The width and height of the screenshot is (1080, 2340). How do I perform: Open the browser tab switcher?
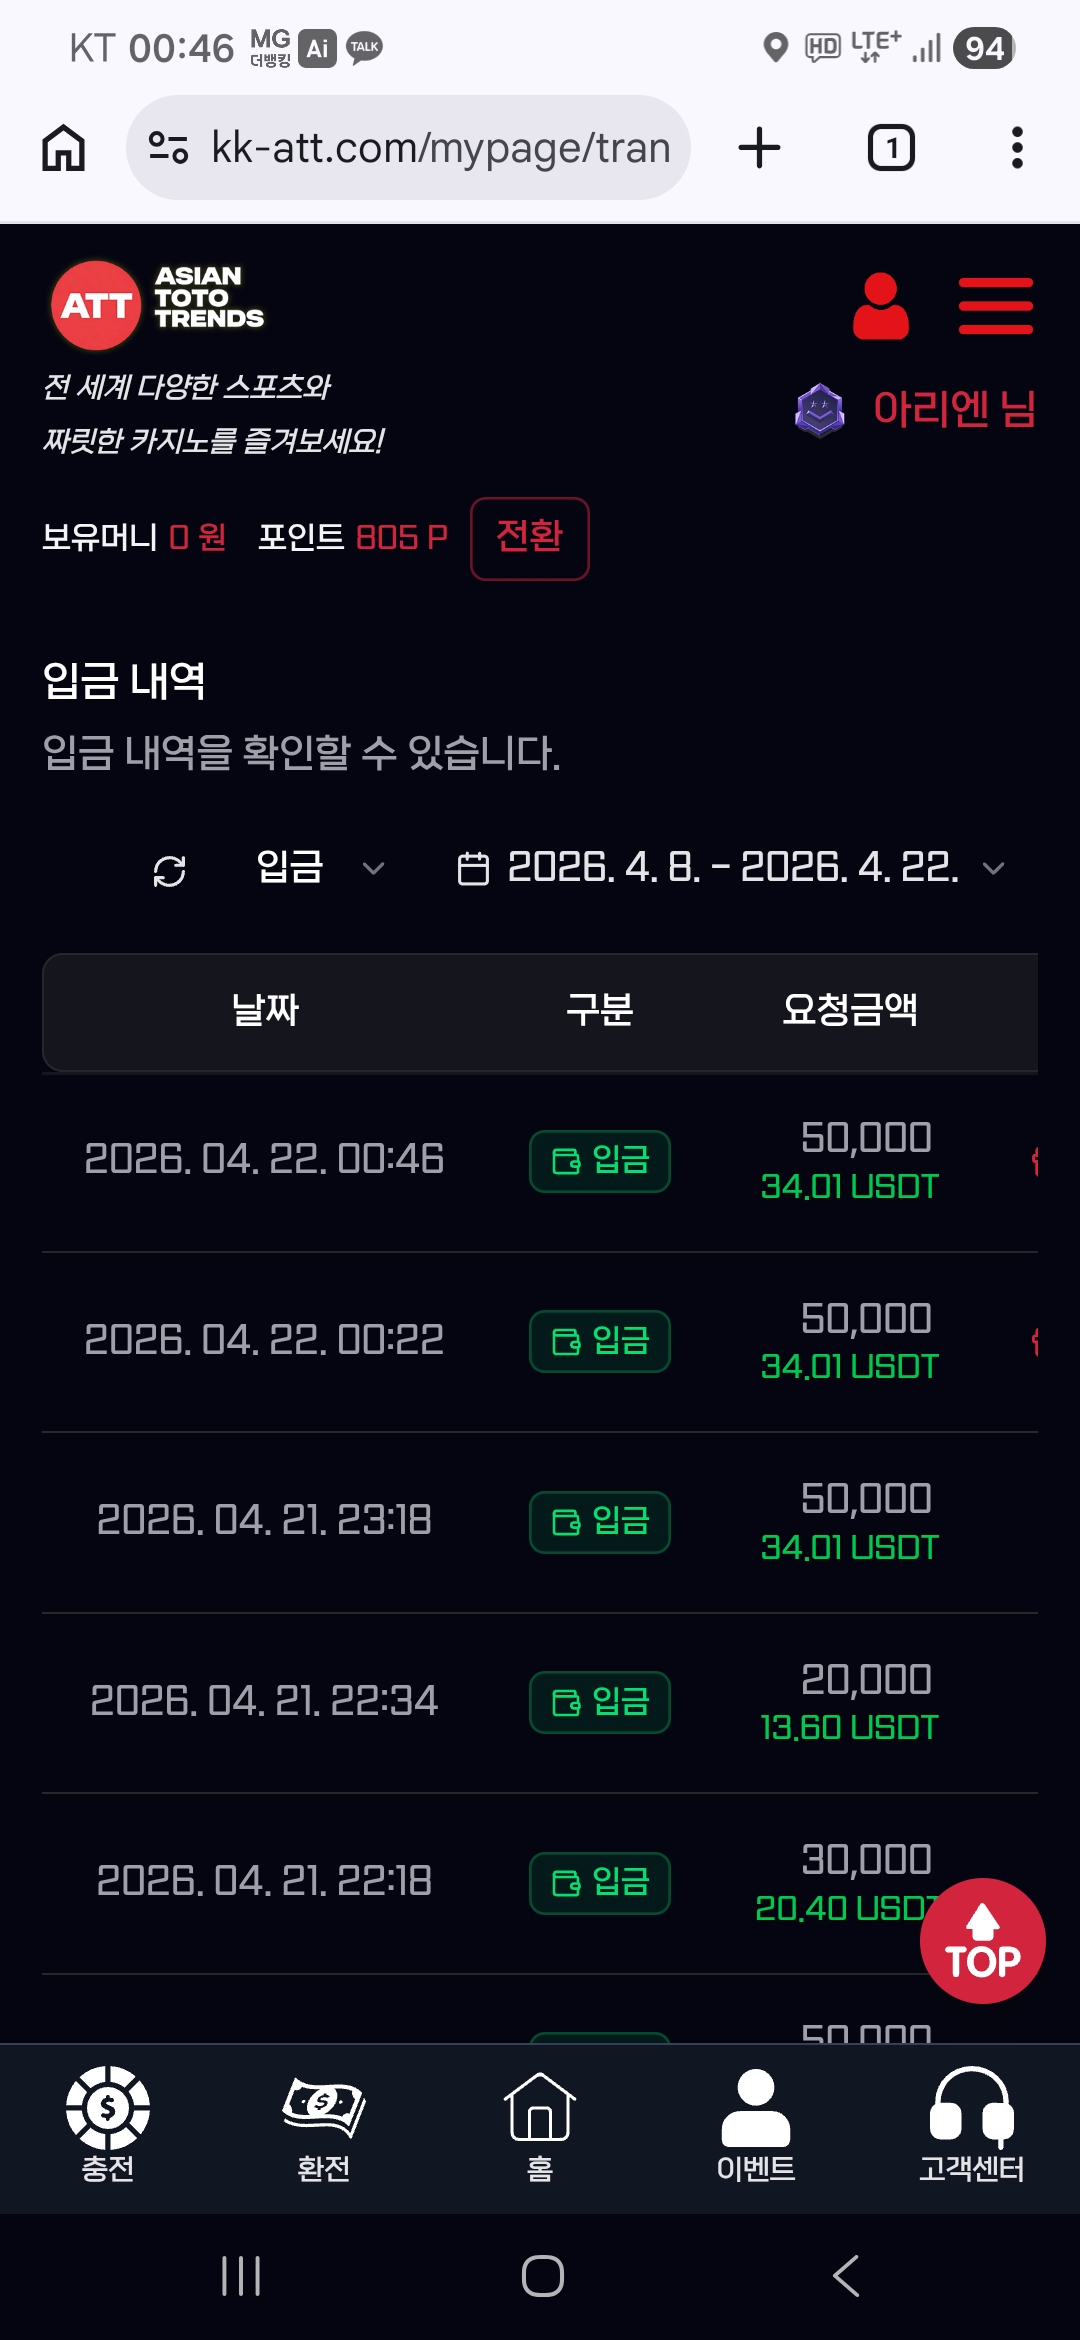(891, 148)
